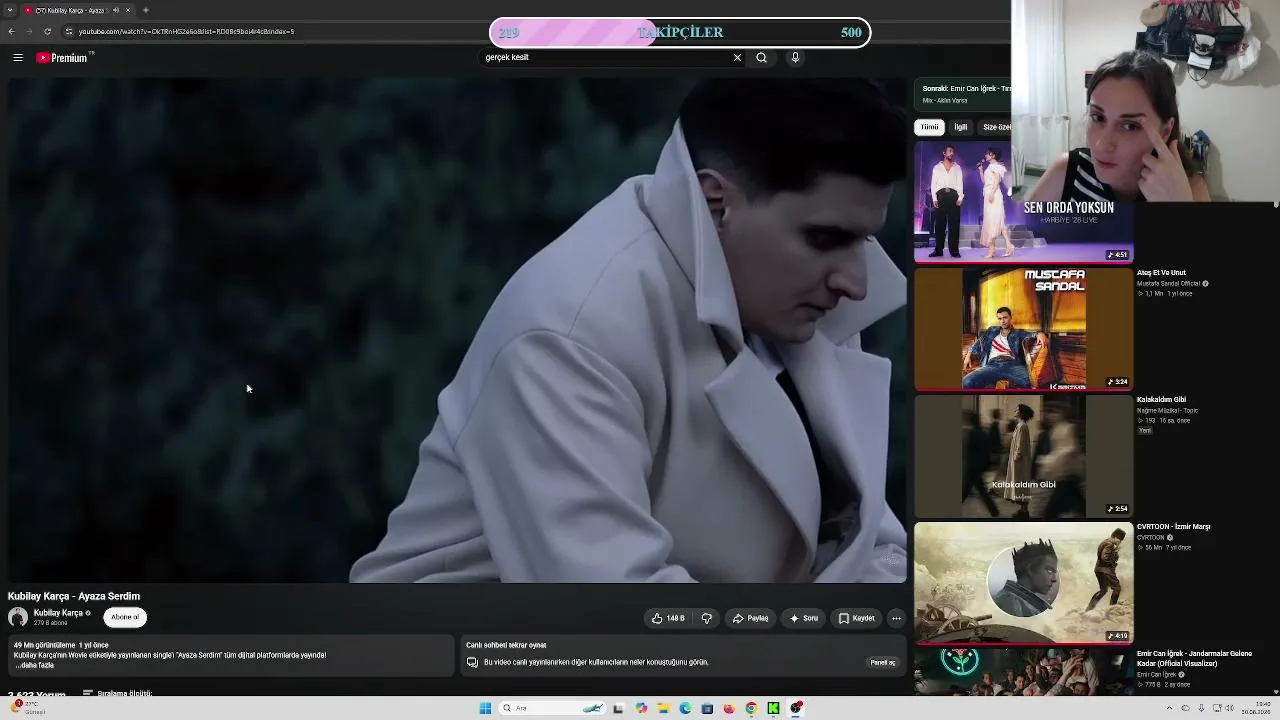Open the browser tab search dropdown
This screenshot has width=1280, height=720.
point(9,10)
